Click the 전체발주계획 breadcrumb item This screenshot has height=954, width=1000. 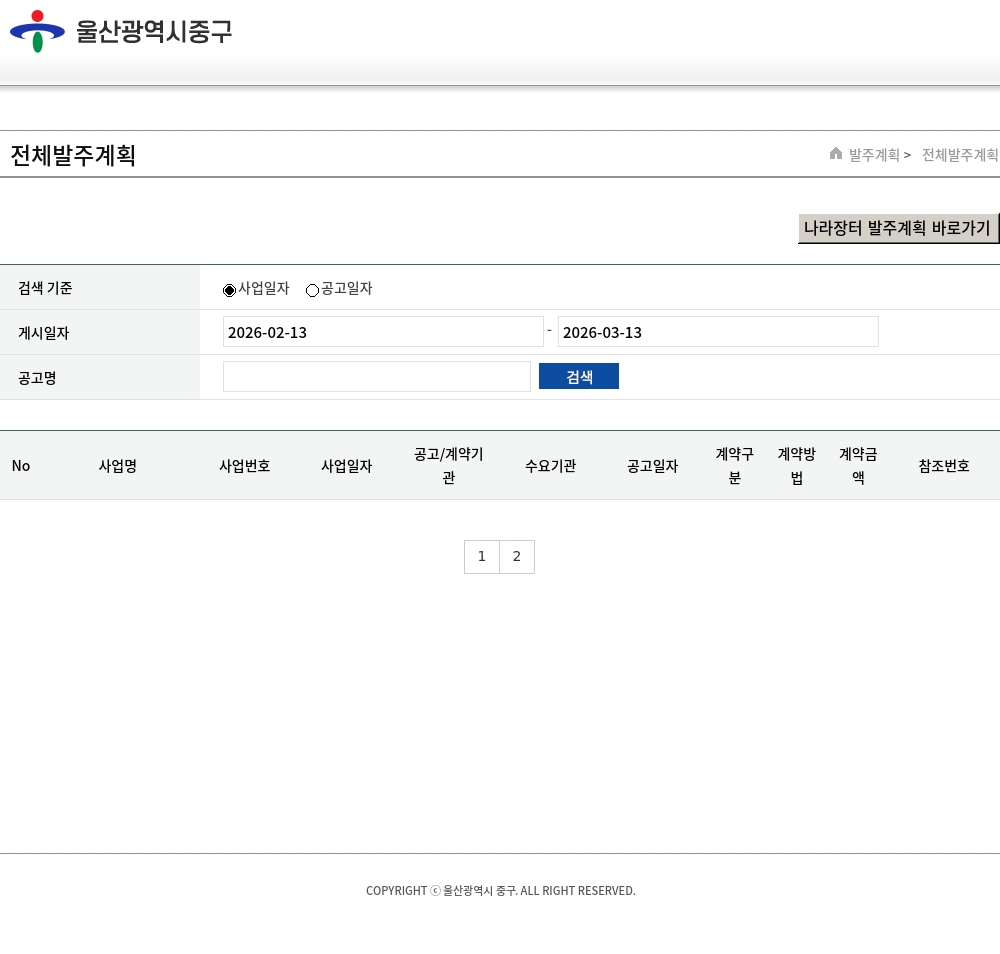[x=960, y=155]
